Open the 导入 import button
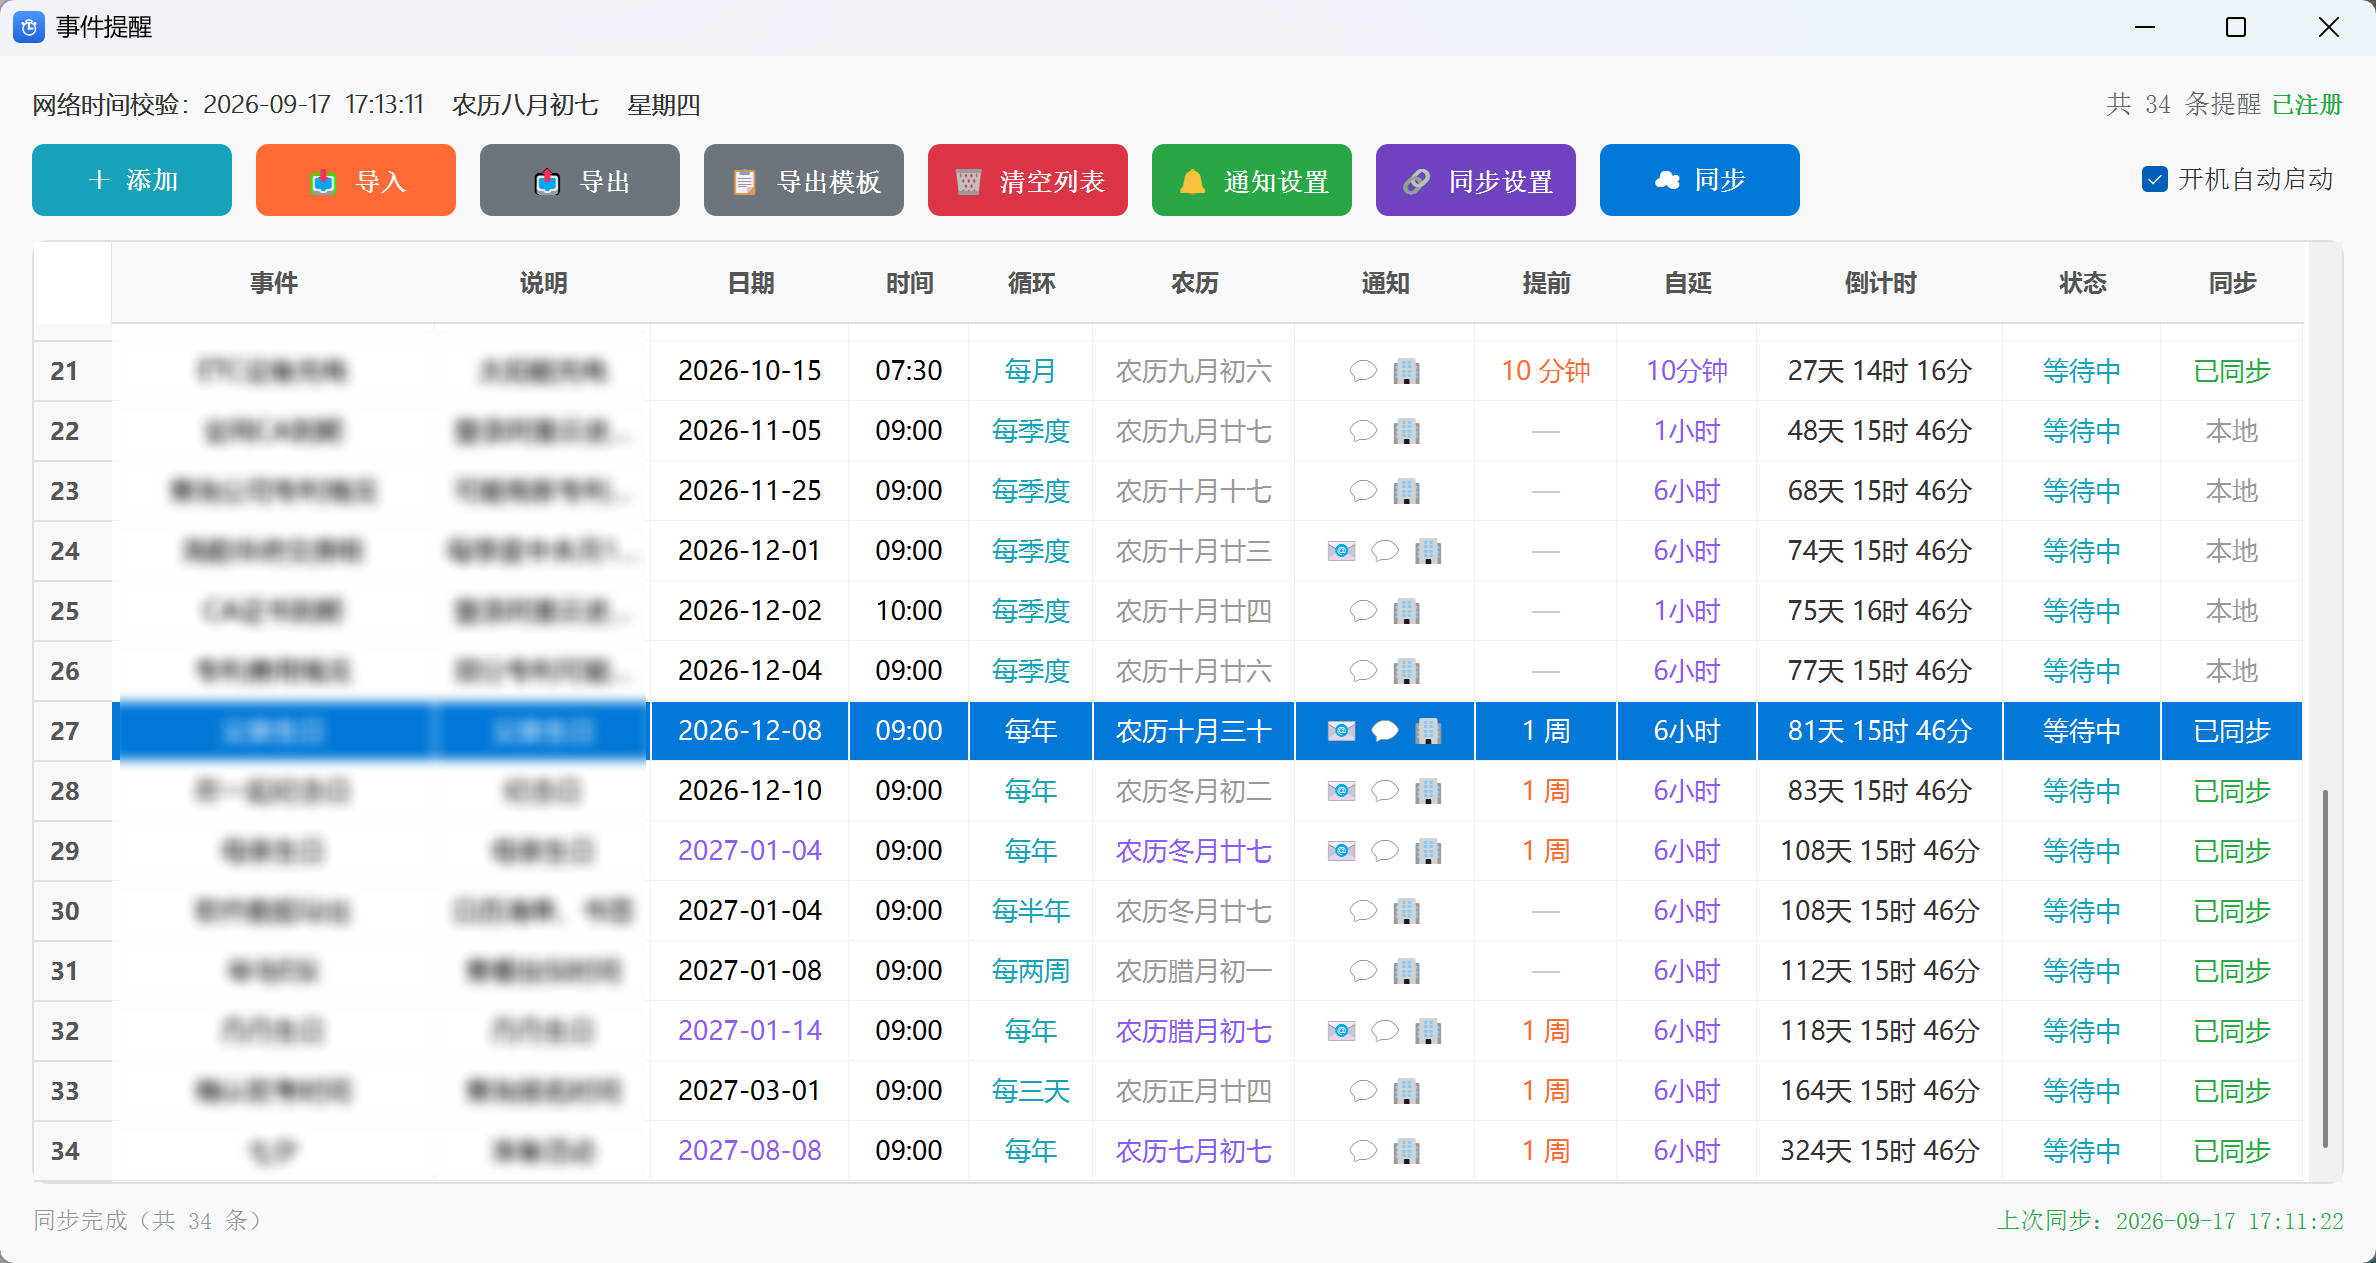2376x1263 pixels. [356, 180]
